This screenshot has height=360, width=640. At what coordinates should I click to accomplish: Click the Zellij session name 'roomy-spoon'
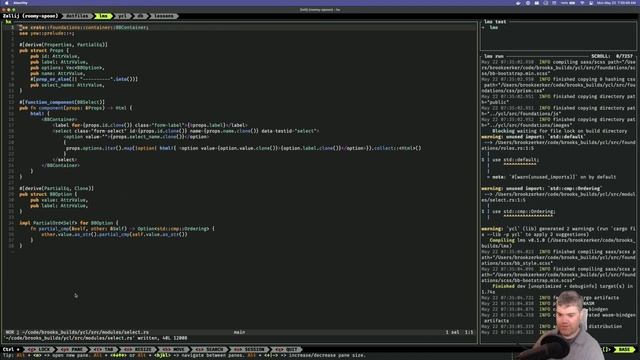coord(40,16)
